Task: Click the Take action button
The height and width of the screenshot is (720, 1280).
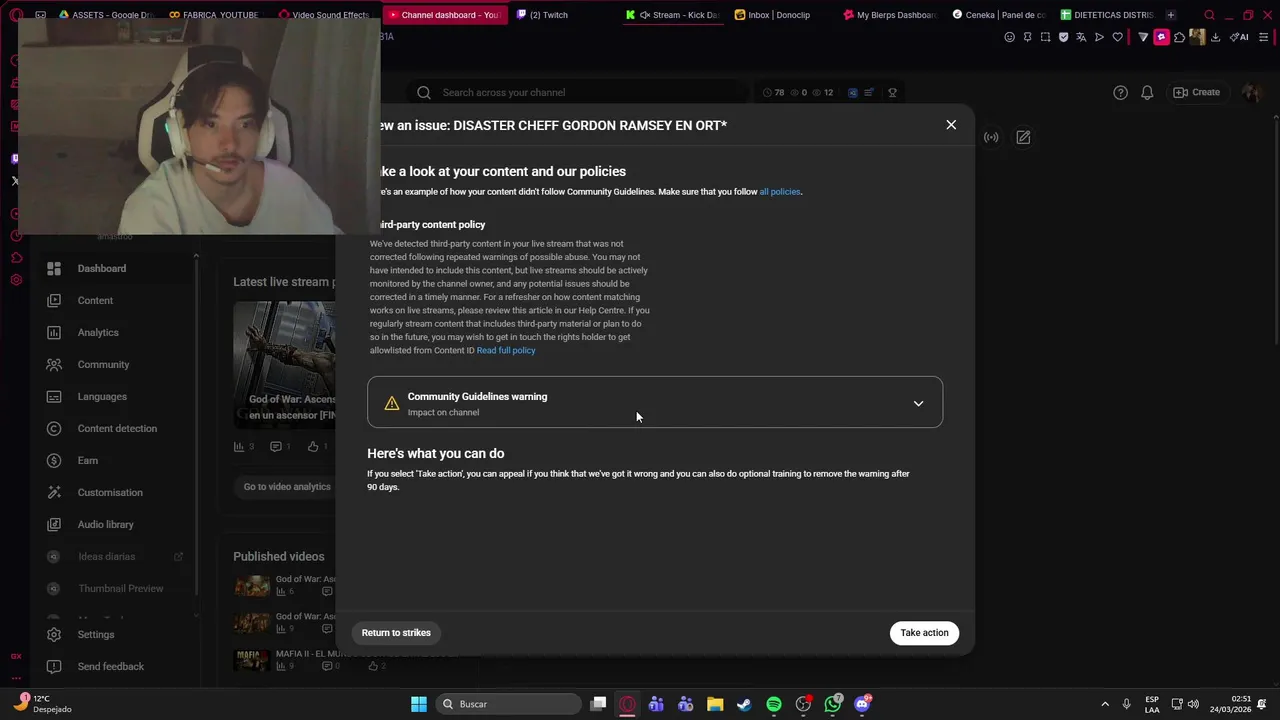Action: (924, 633)
